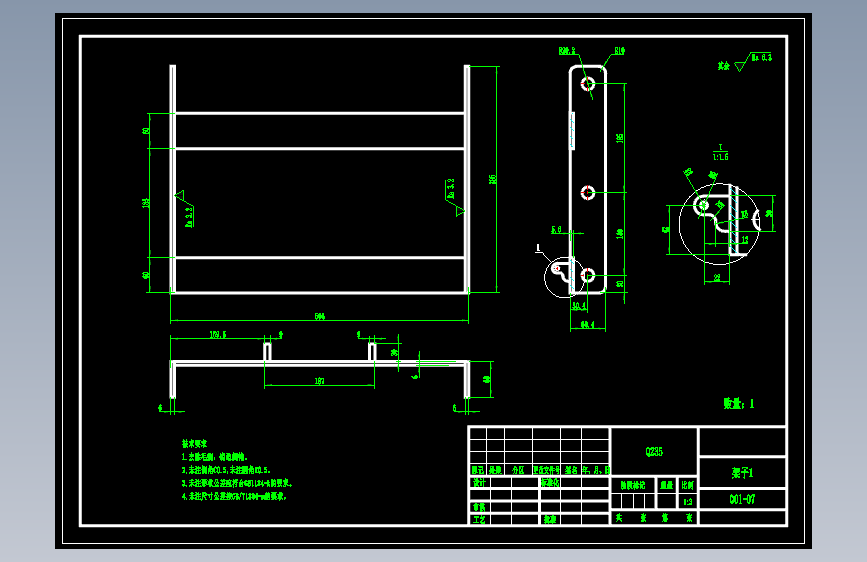Click the 197 dimension in bottom view
Screen dimensions: 867x562
click(320, 381)
